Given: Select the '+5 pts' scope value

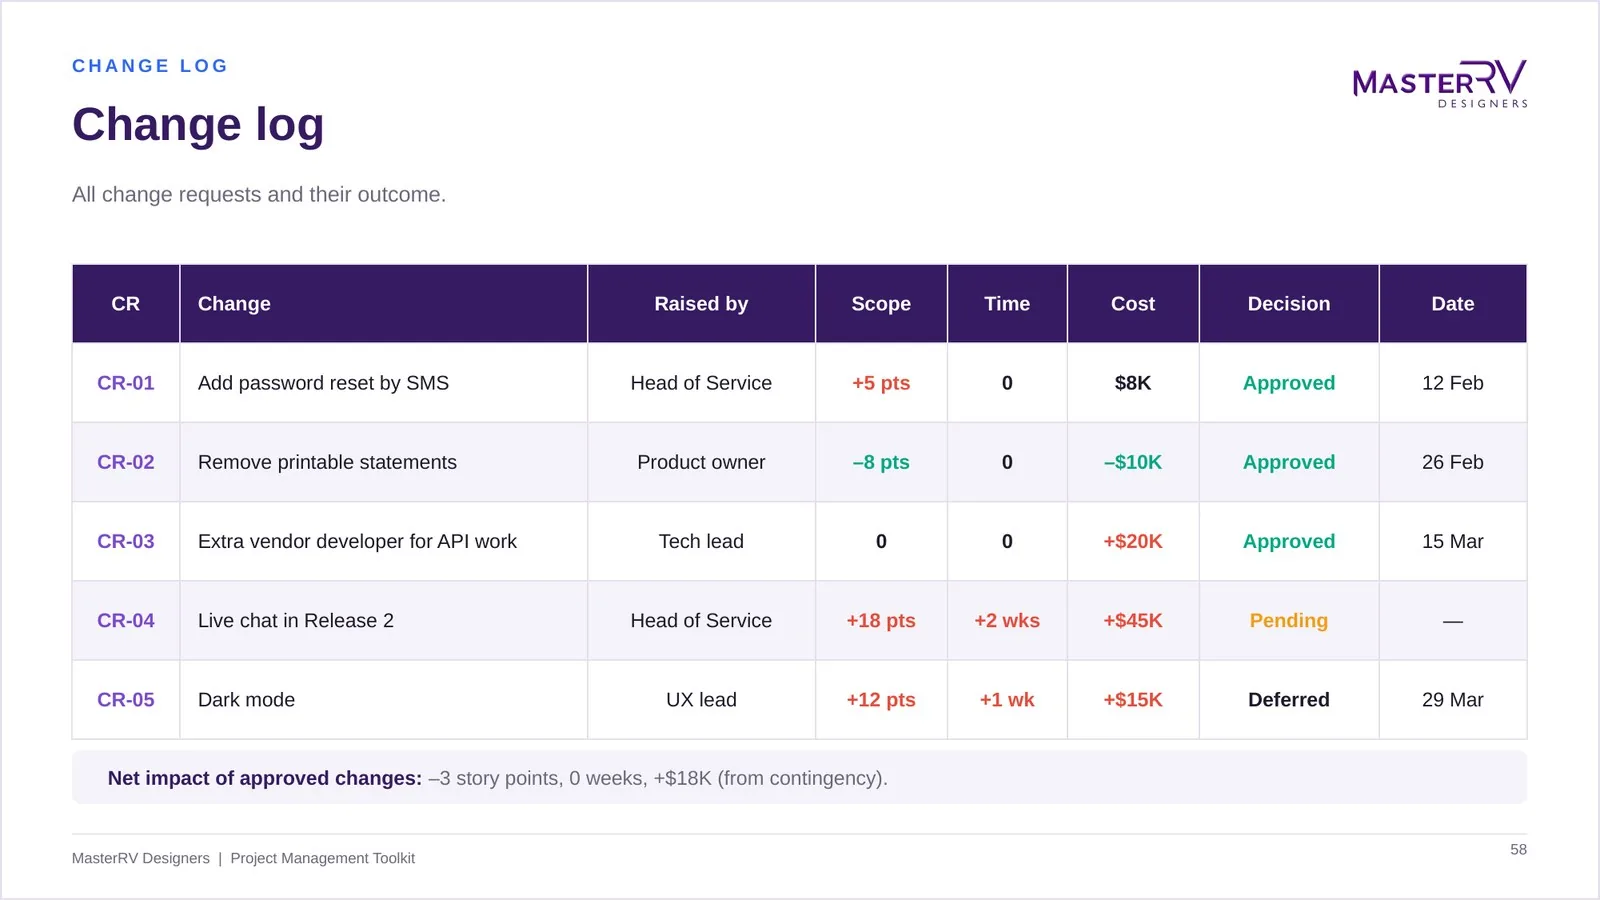Looking at the screenshot, I should coord(881,383).
